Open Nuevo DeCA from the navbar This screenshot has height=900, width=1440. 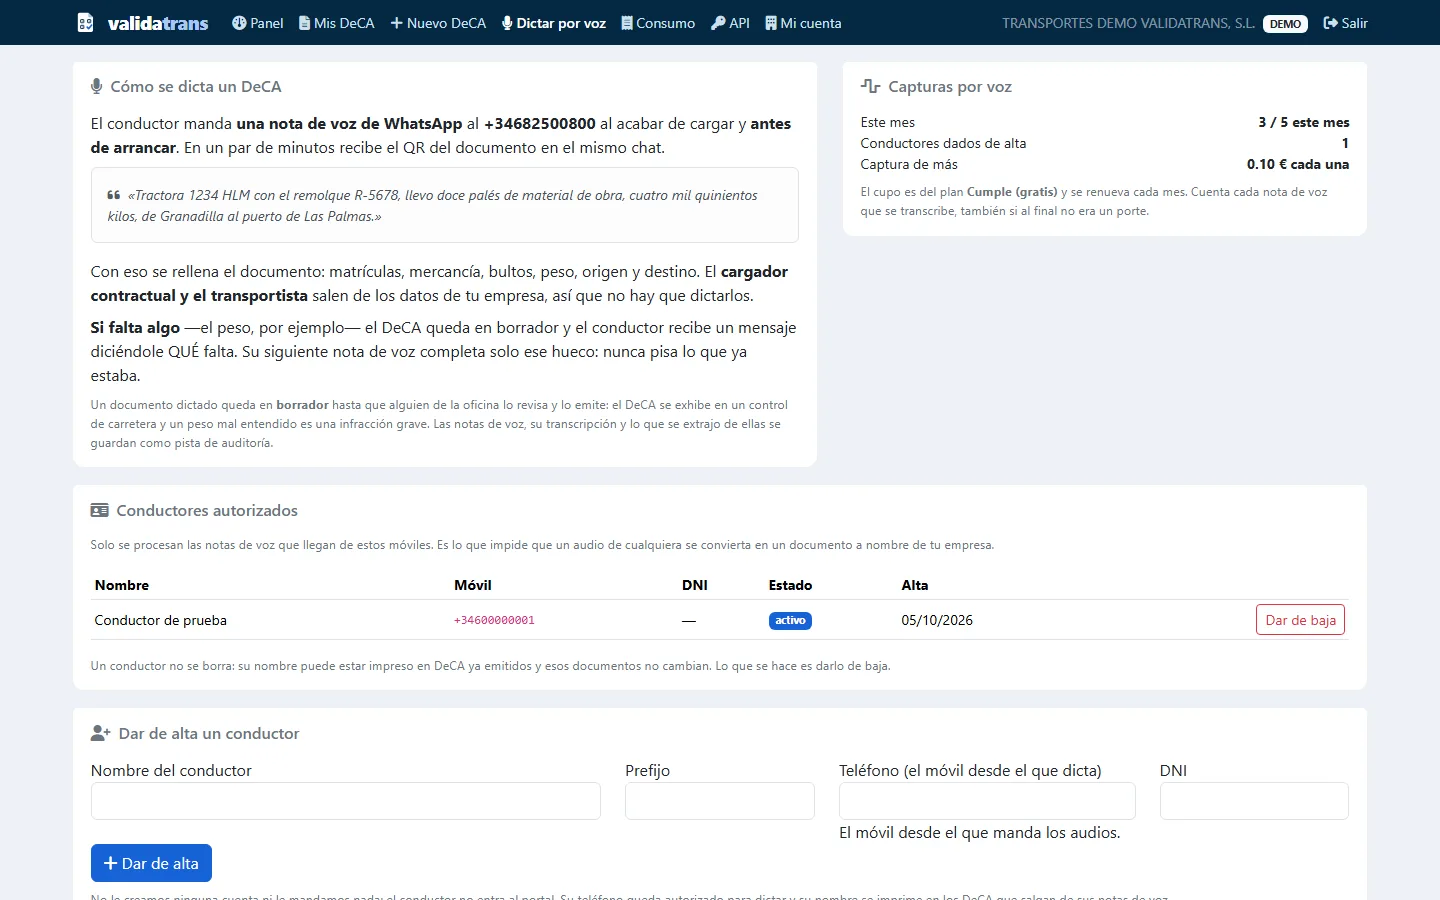point(438,23)
